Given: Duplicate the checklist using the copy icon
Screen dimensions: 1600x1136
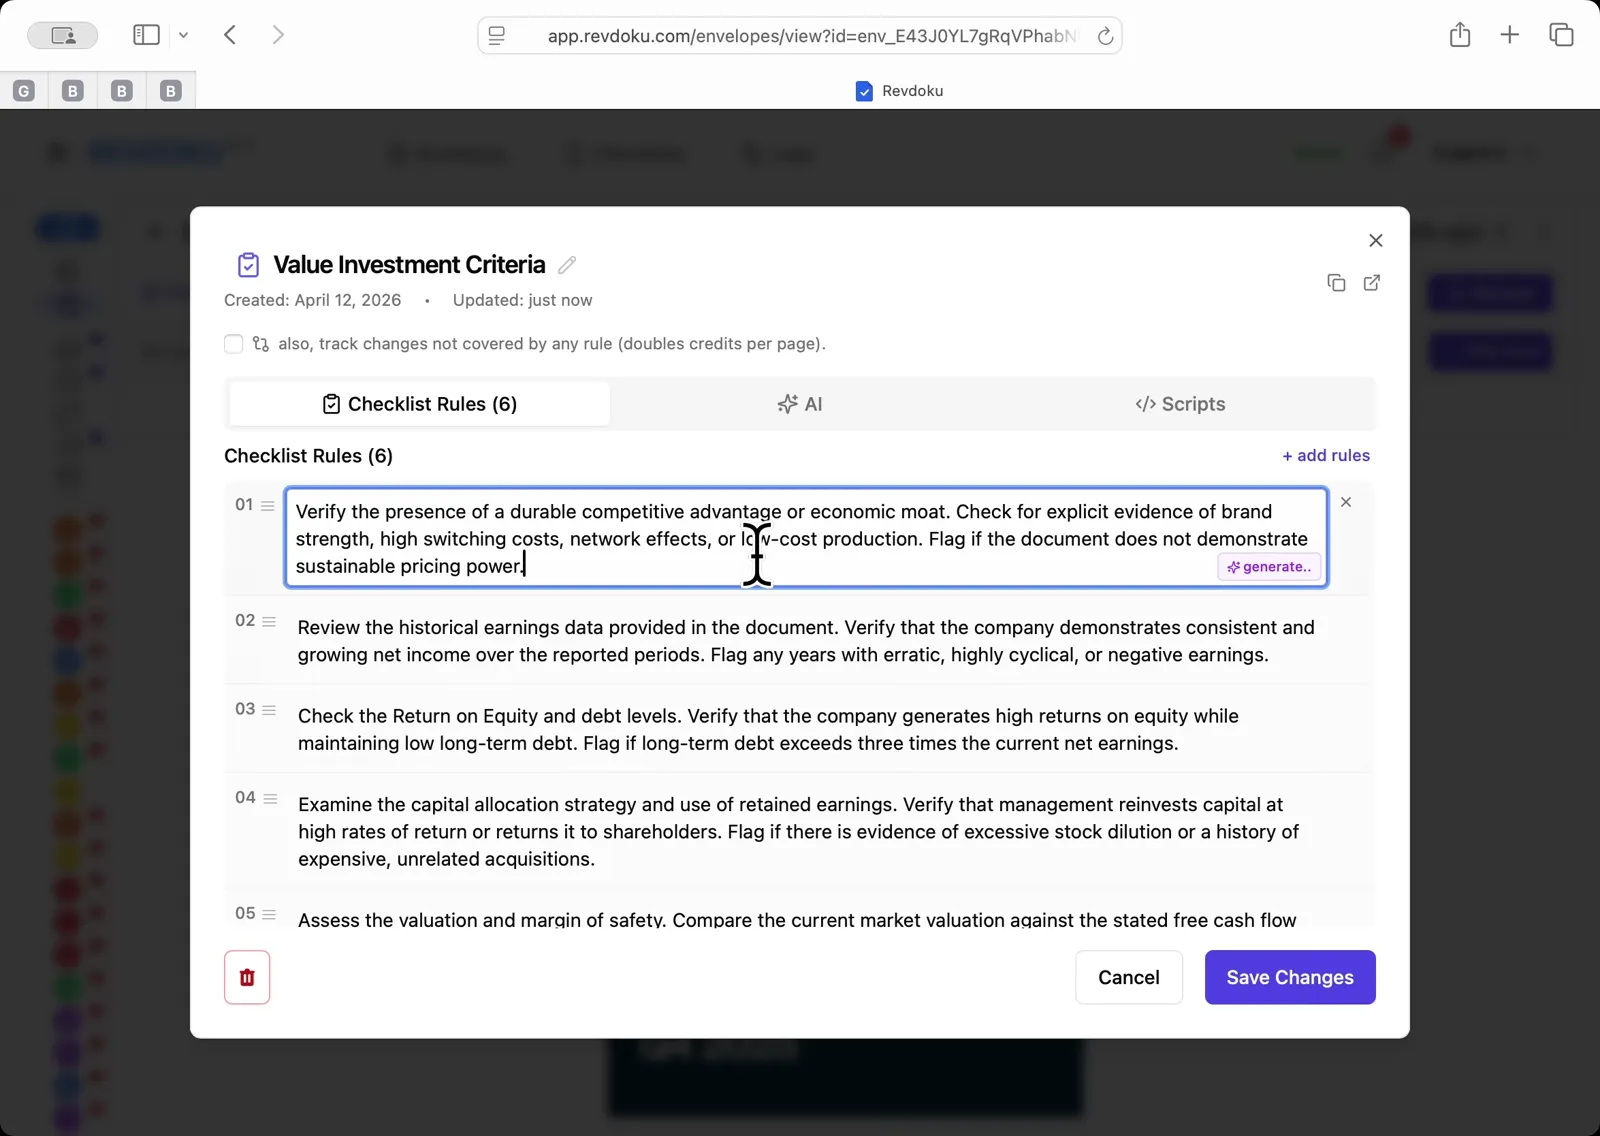Looking at the screenshot, I should click(x=1337, y=283).
